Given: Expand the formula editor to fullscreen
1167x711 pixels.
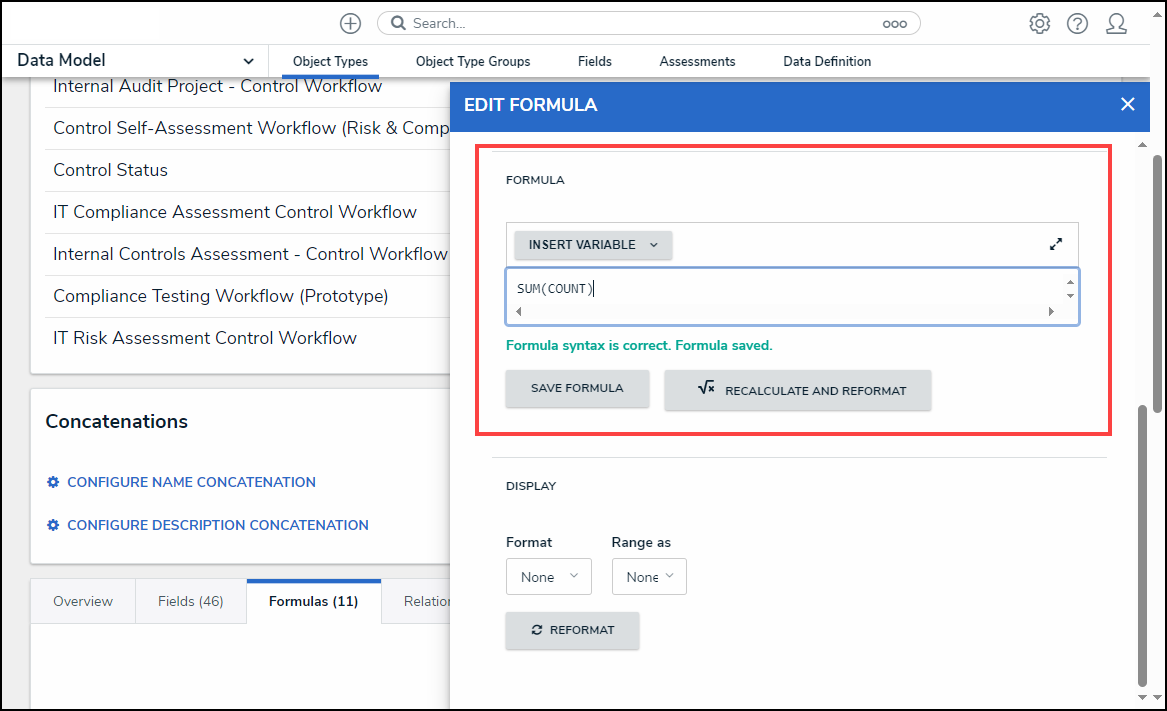Looking at the screenshot, I should [1055, 244].
